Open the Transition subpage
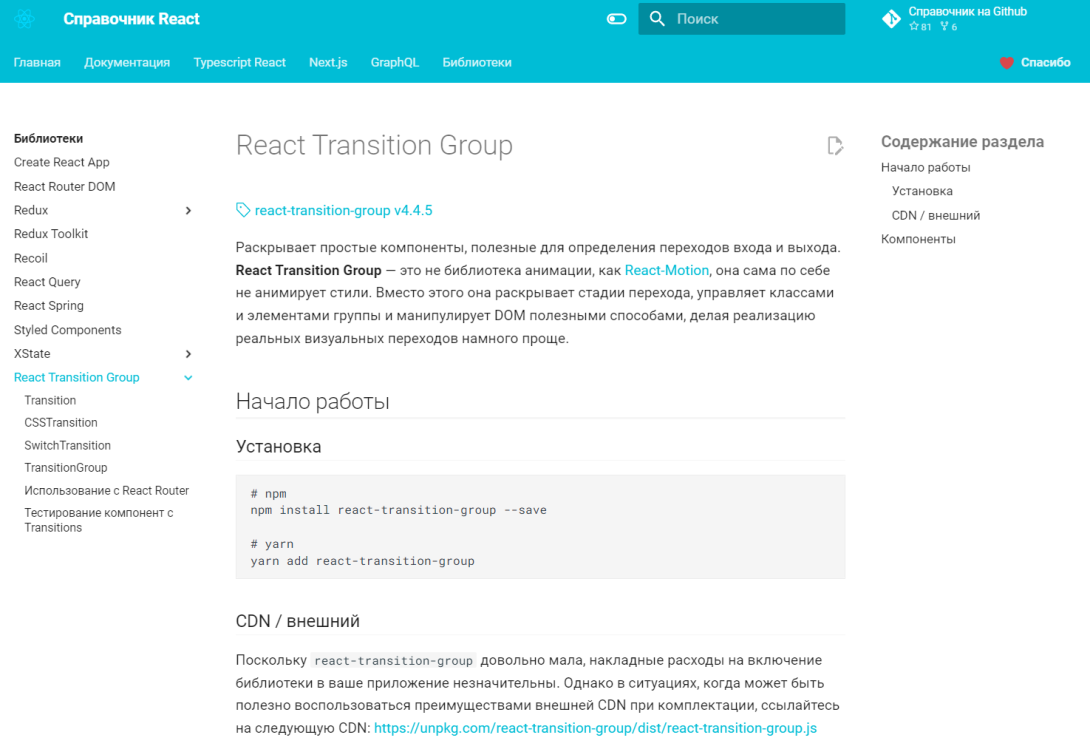Screen dimensions: 1090x752 [50, 400]
